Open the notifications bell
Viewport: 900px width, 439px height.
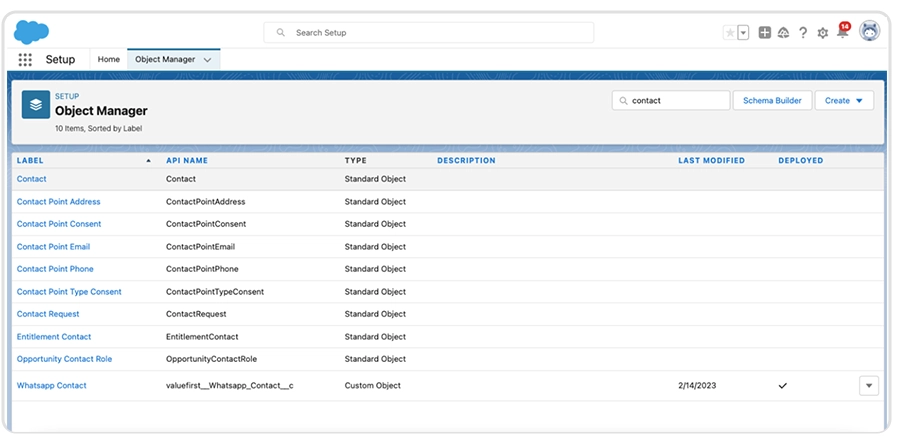(843, 33)
